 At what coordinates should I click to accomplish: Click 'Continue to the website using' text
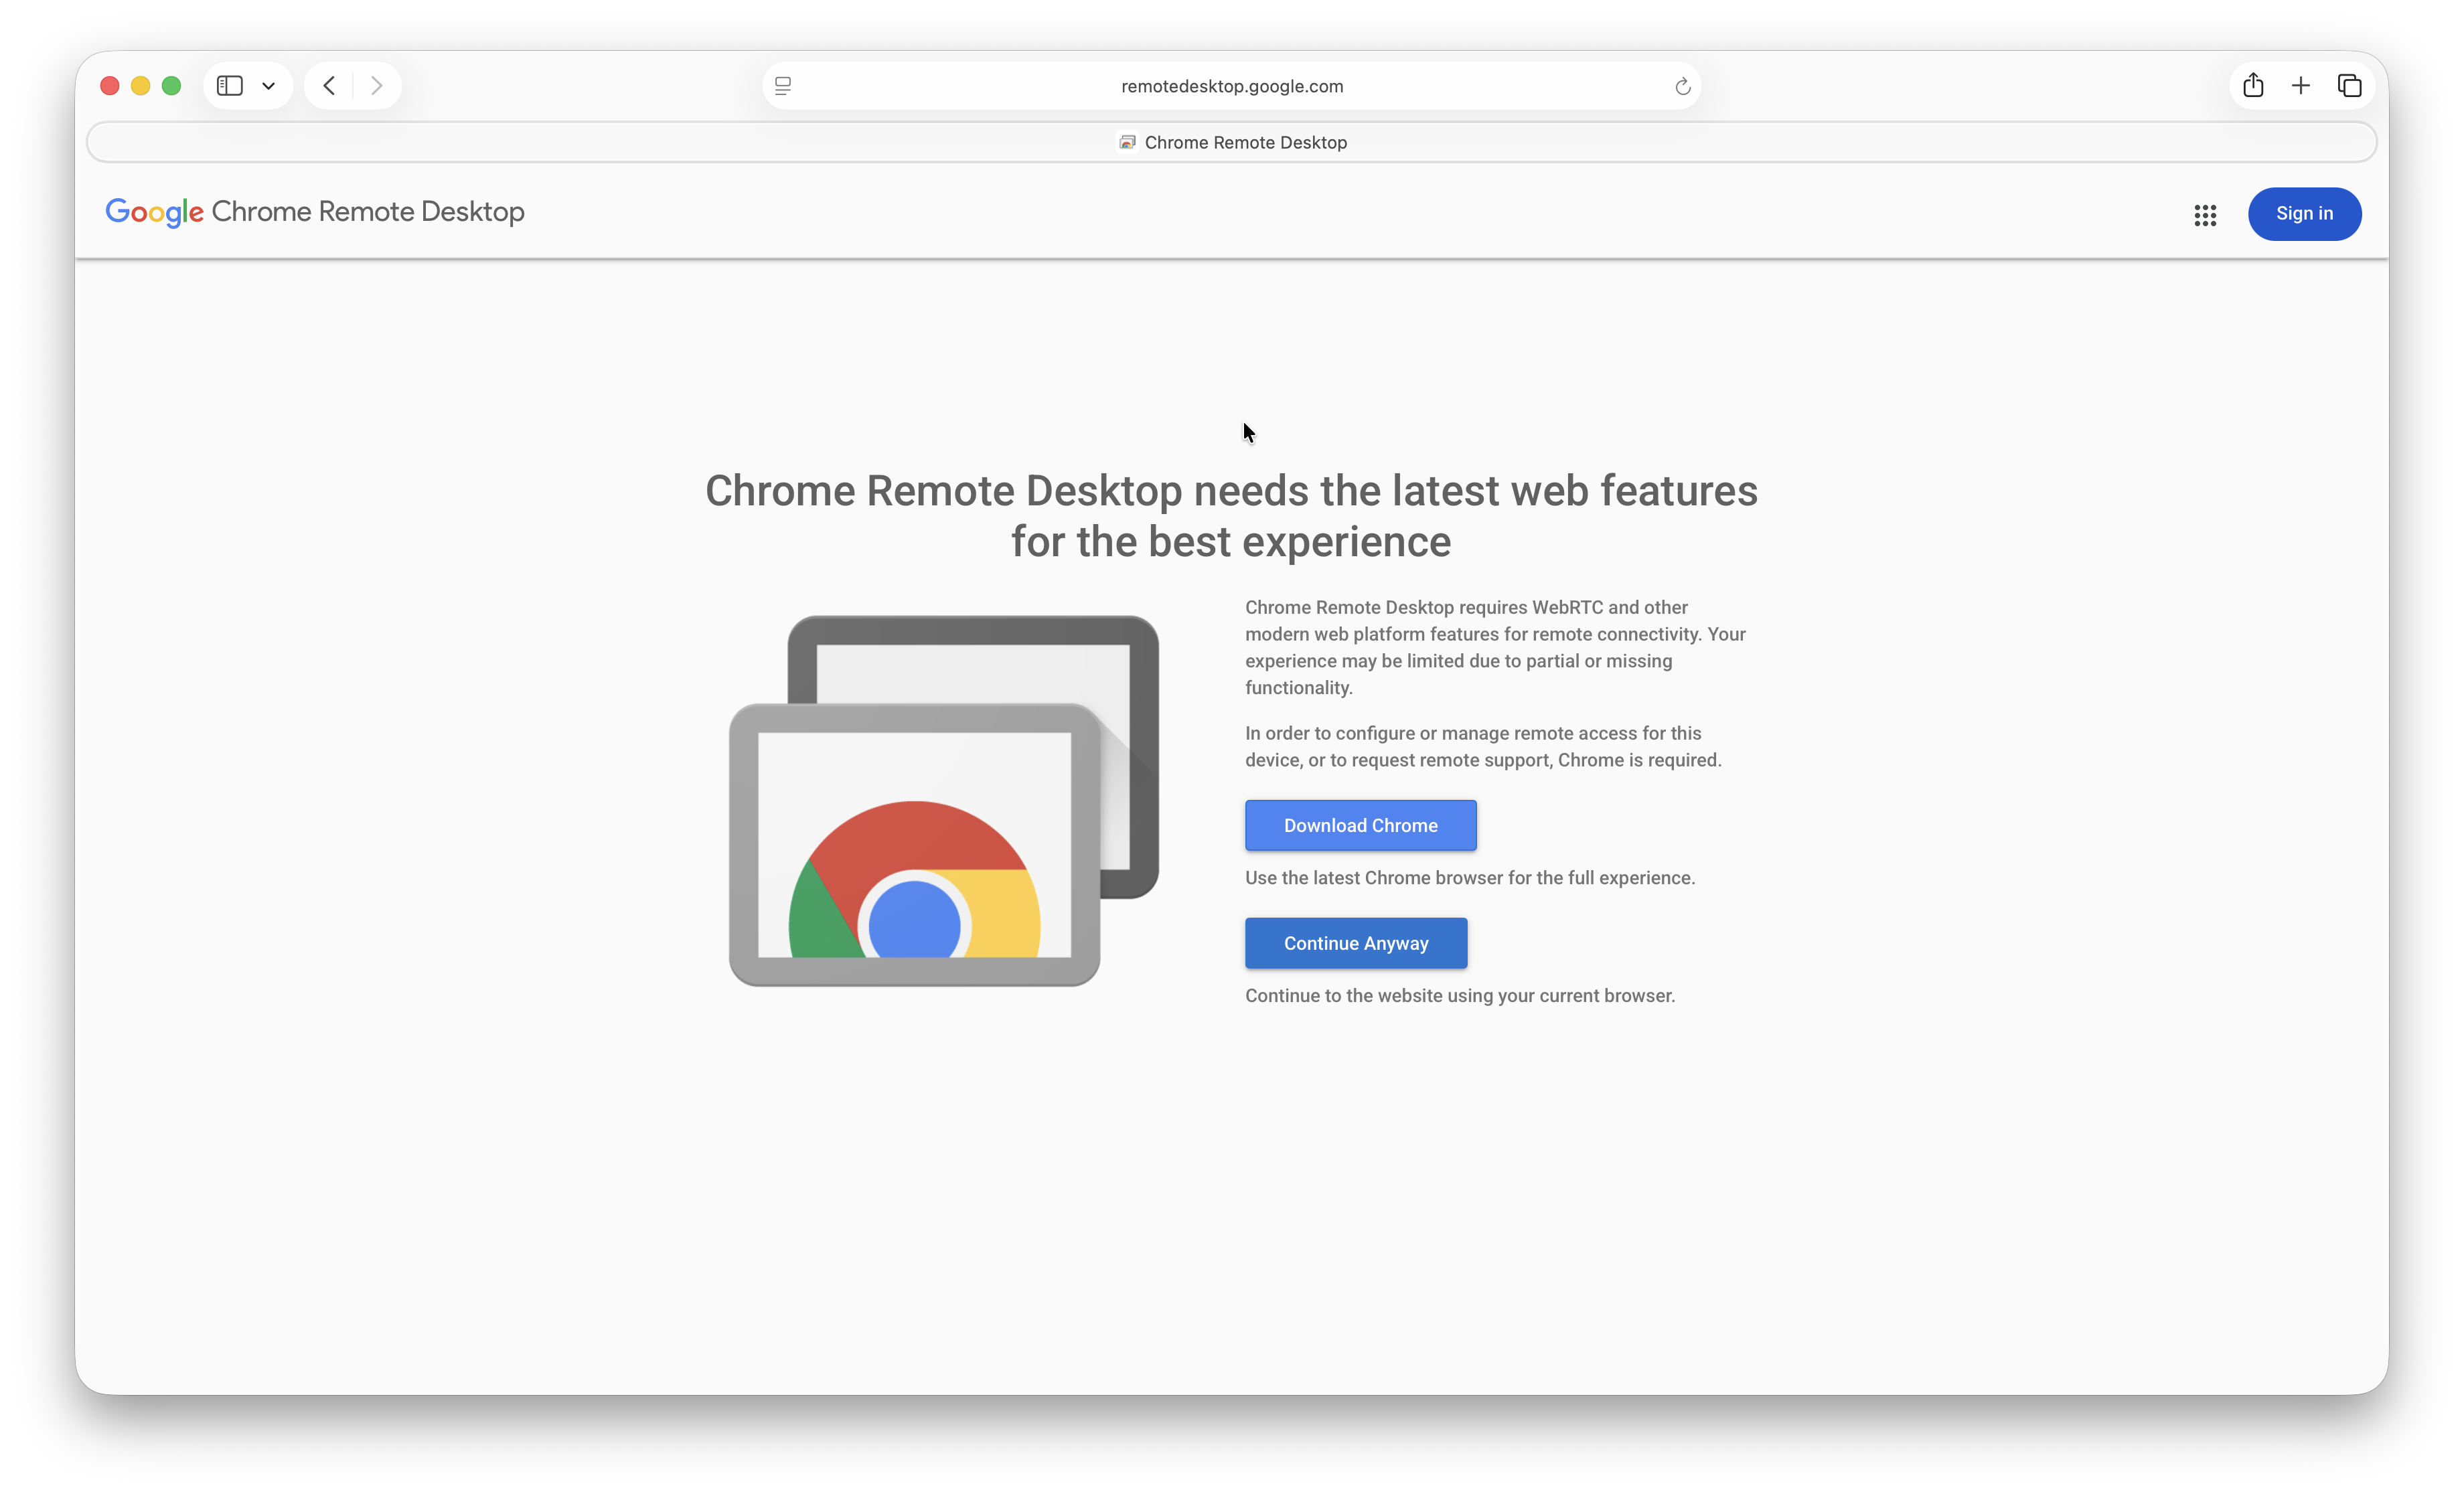click(1459, 996)
